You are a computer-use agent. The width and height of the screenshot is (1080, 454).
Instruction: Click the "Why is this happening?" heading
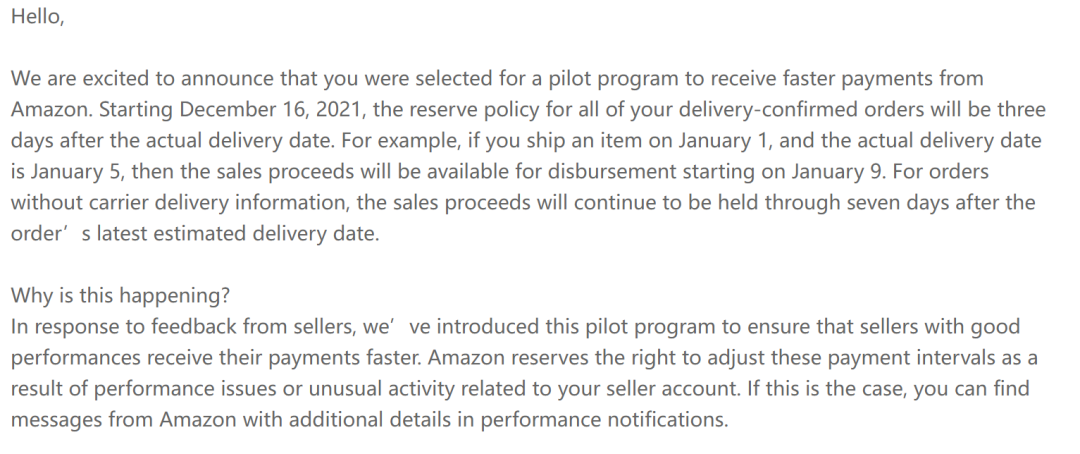[x=121, y=296]
